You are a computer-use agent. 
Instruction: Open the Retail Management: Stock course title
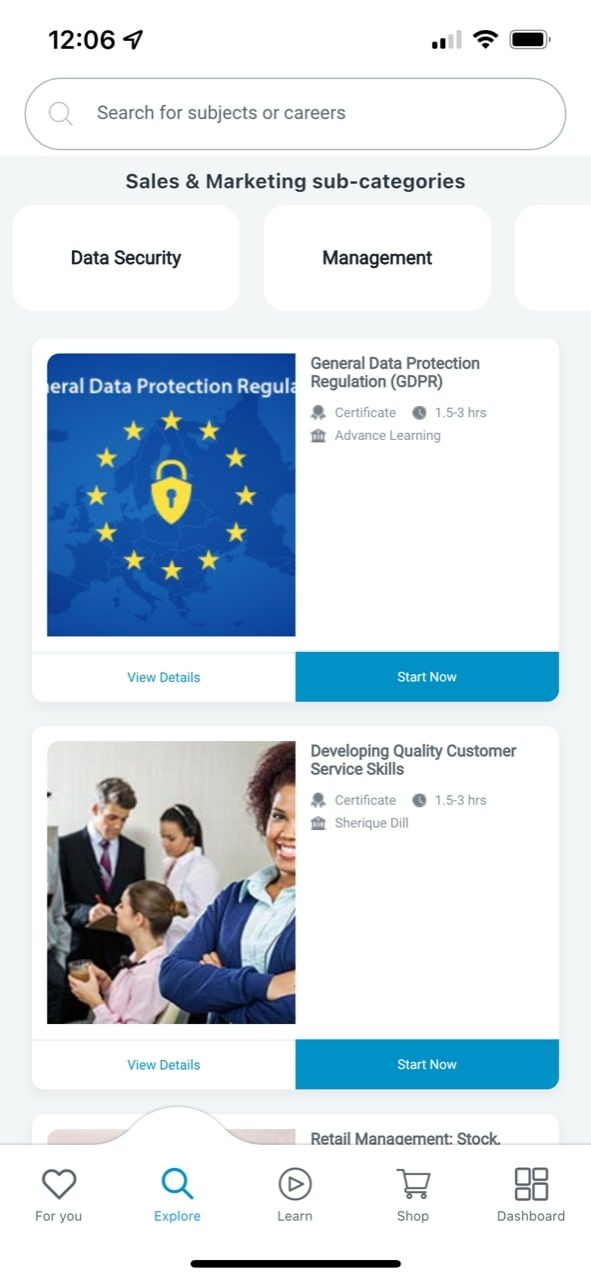point(405,1138)
